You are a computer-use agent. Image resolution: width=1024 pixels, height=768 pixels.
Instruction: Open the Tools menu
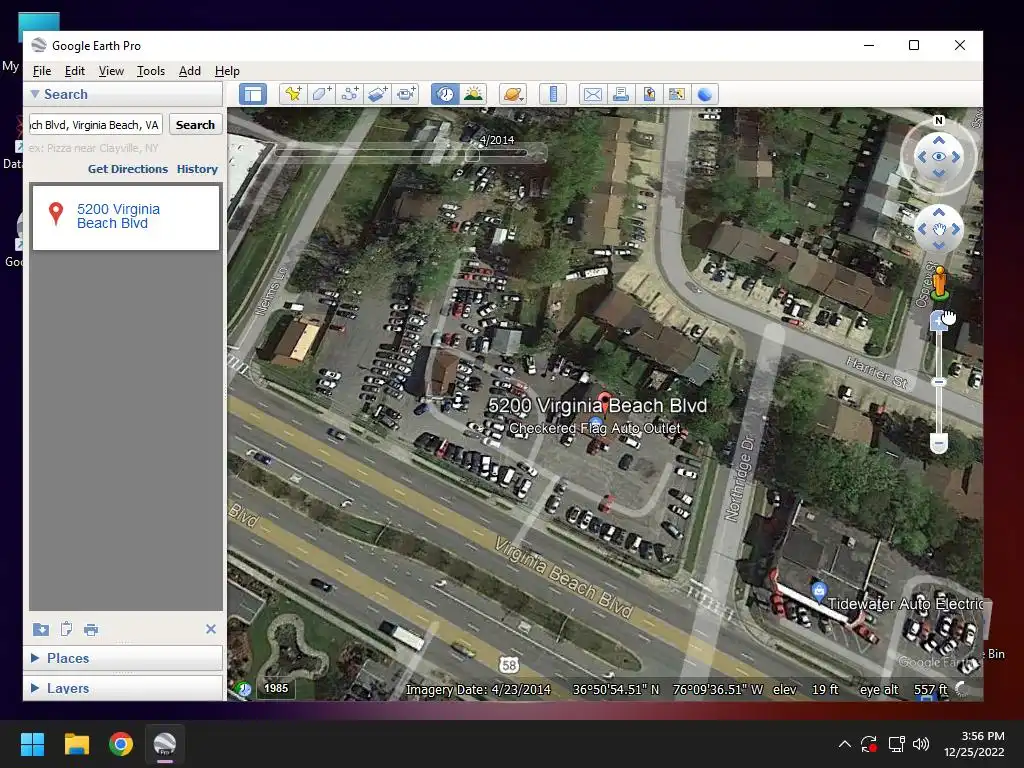(151, 71)
